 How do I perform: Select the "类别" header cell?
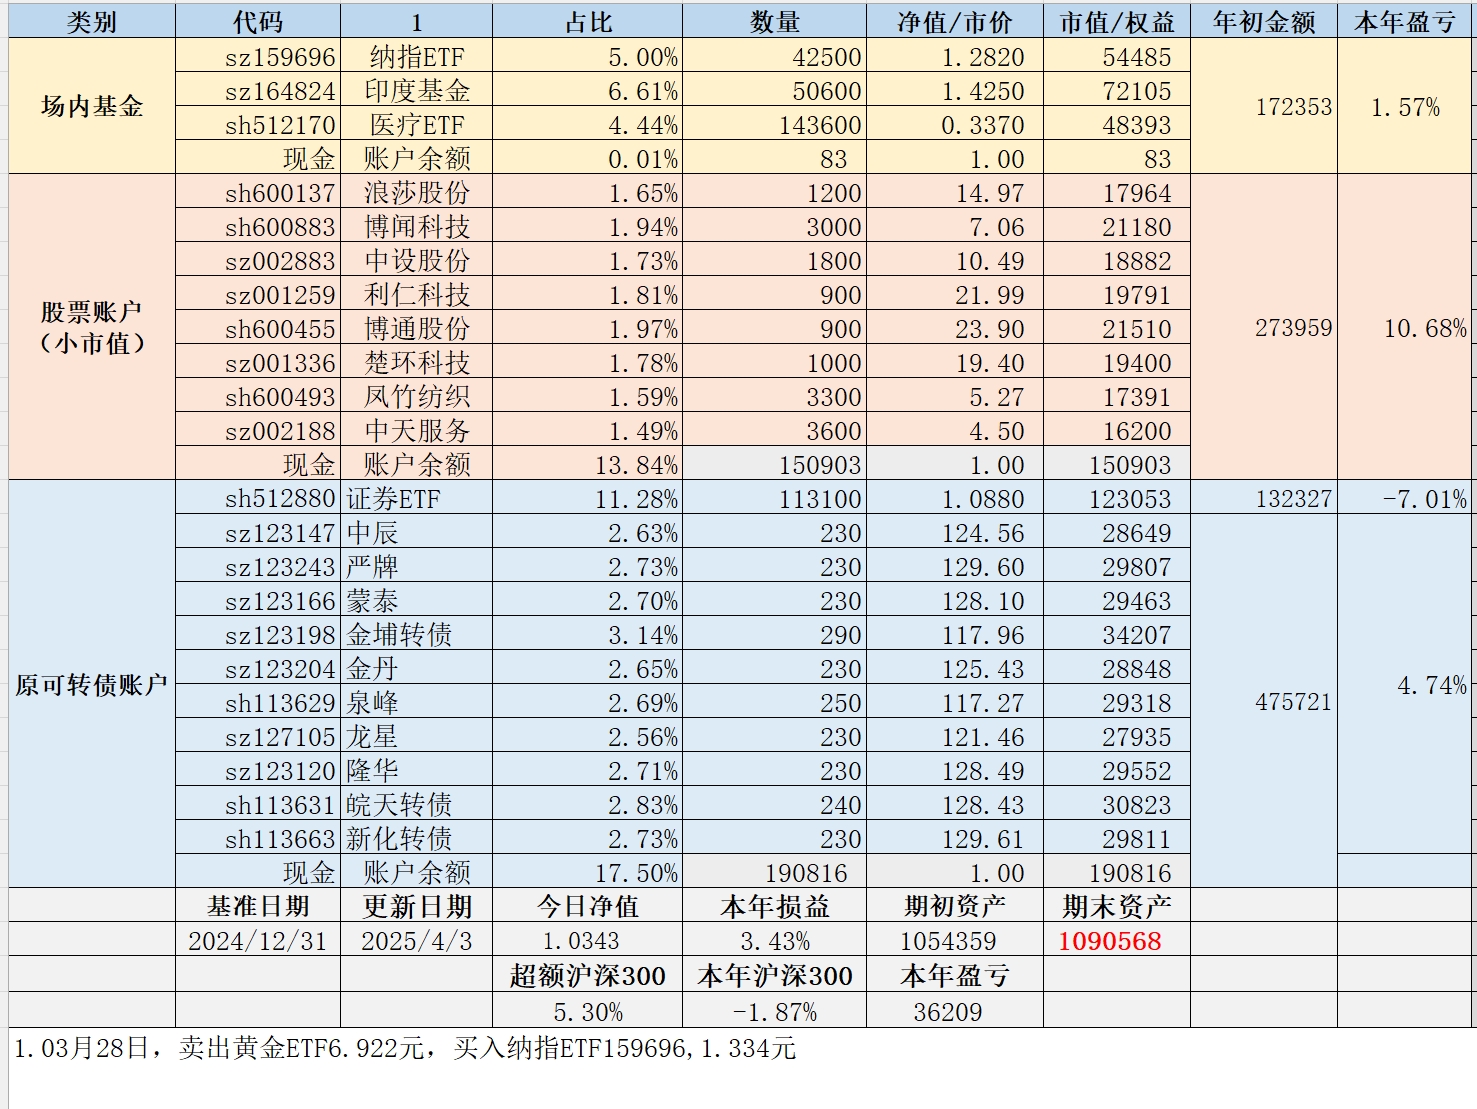coord(92,22)
